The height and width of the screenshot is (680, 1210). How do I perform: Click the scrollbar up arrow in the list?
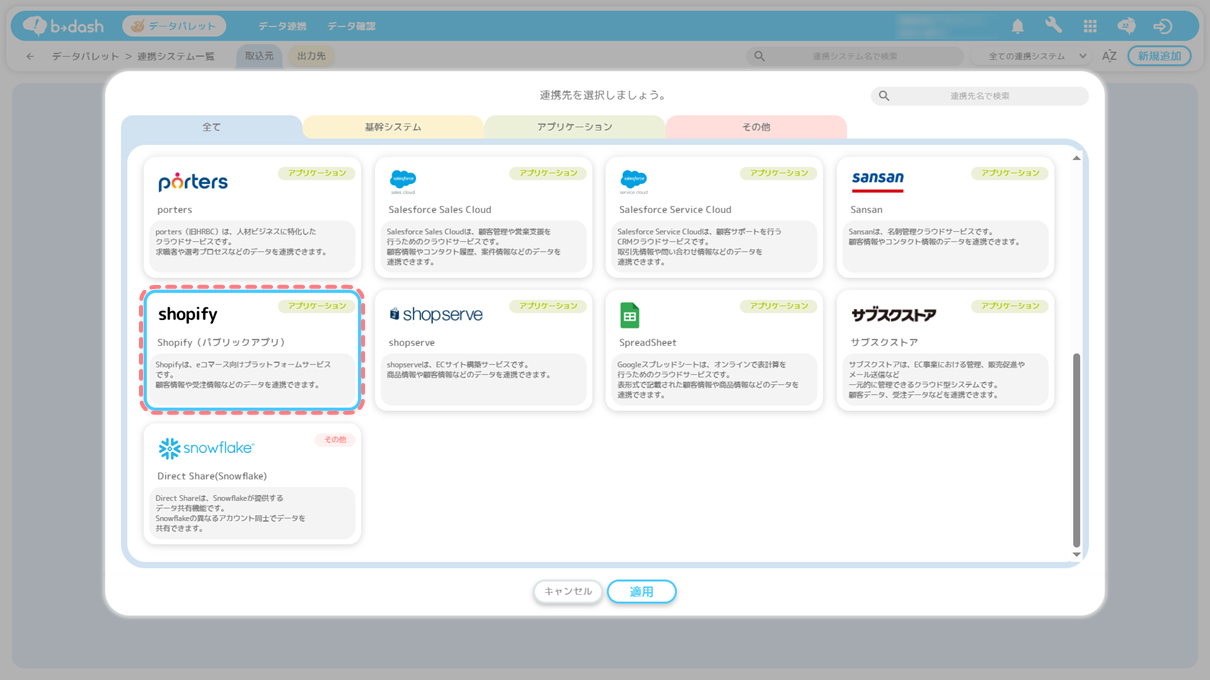[x=1076, y=158]
